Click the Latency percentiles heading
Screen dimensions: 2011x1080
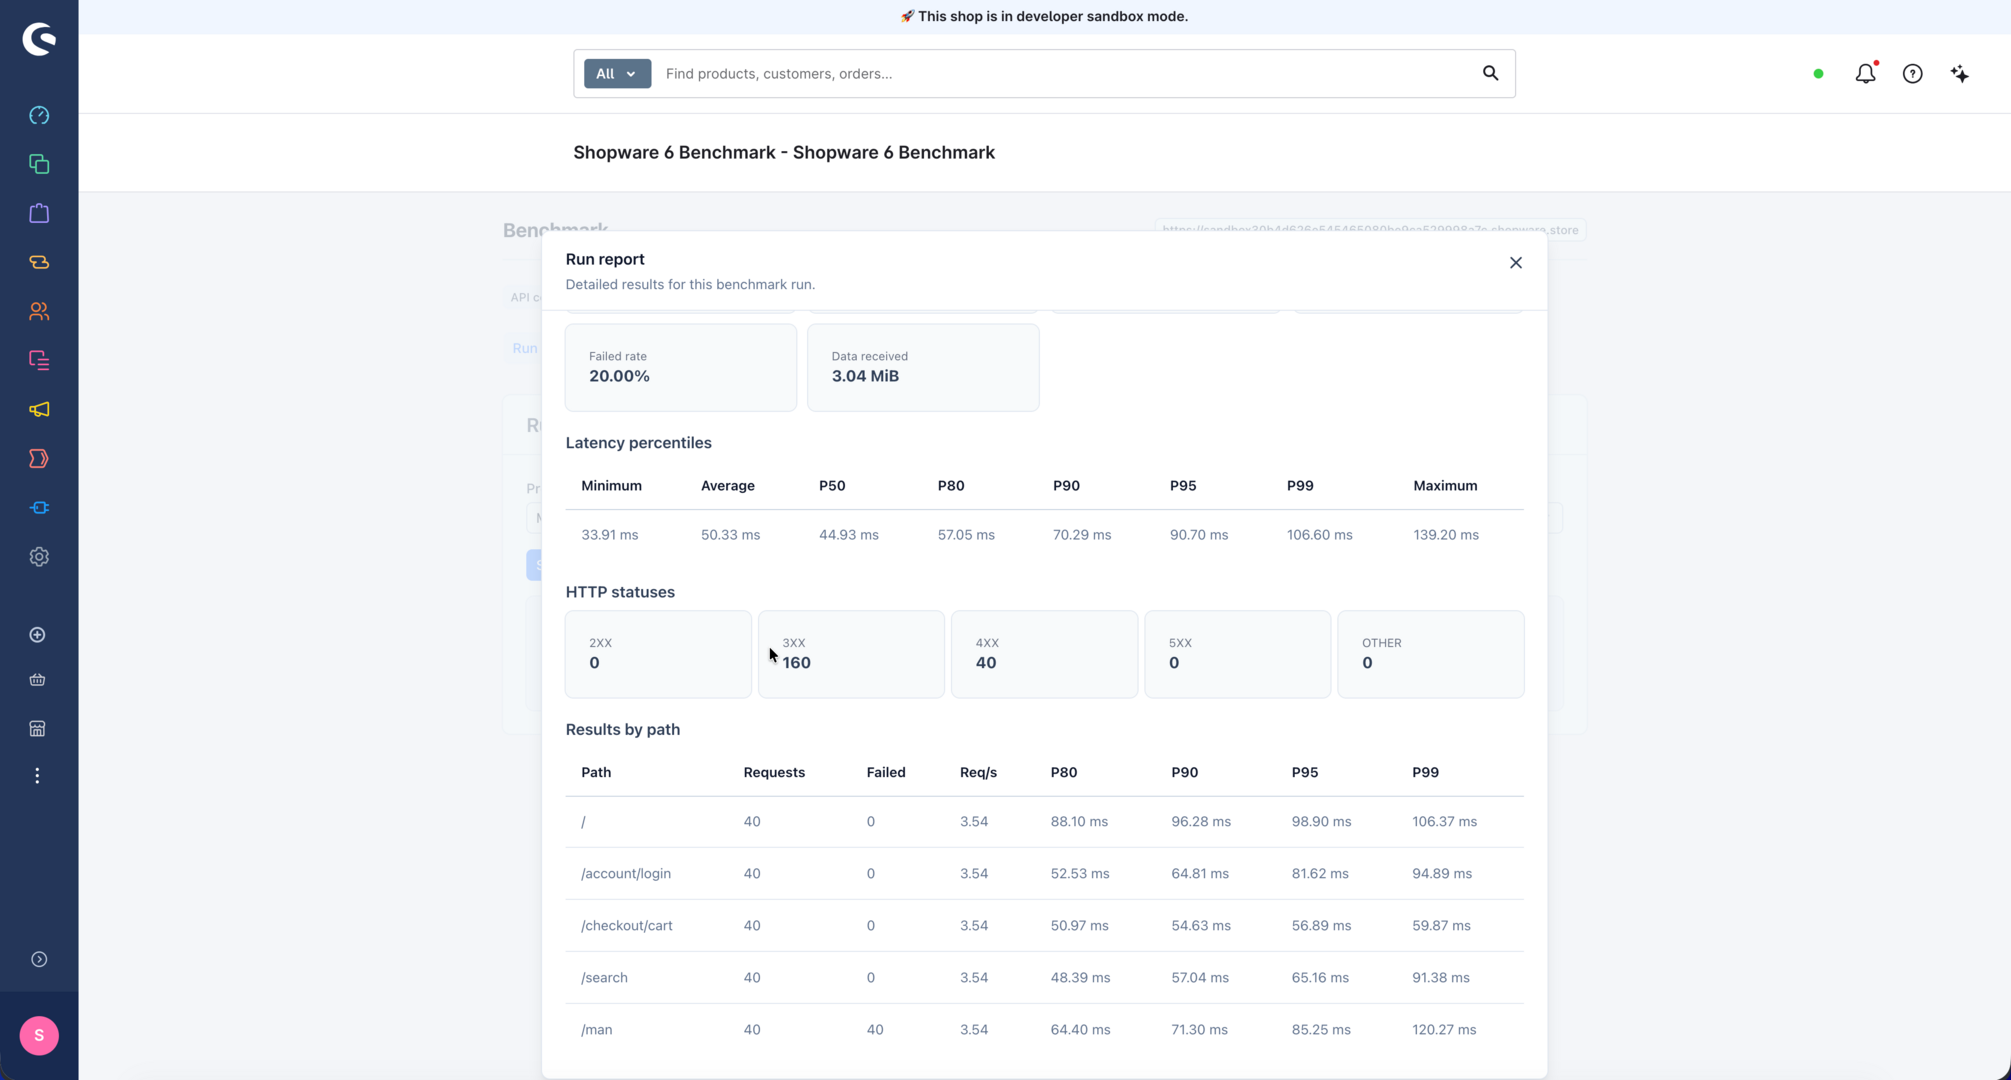(x=638, y=443)
